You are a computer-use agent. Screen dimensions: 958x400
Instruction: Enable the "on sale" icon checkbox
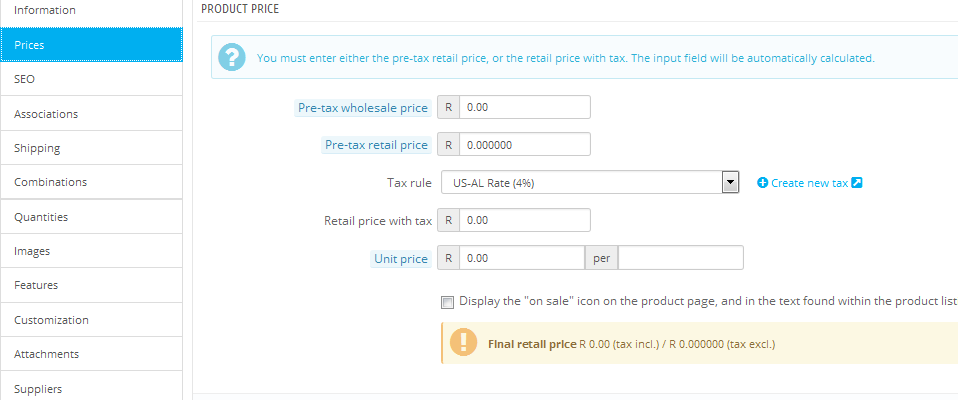point(447,301)
